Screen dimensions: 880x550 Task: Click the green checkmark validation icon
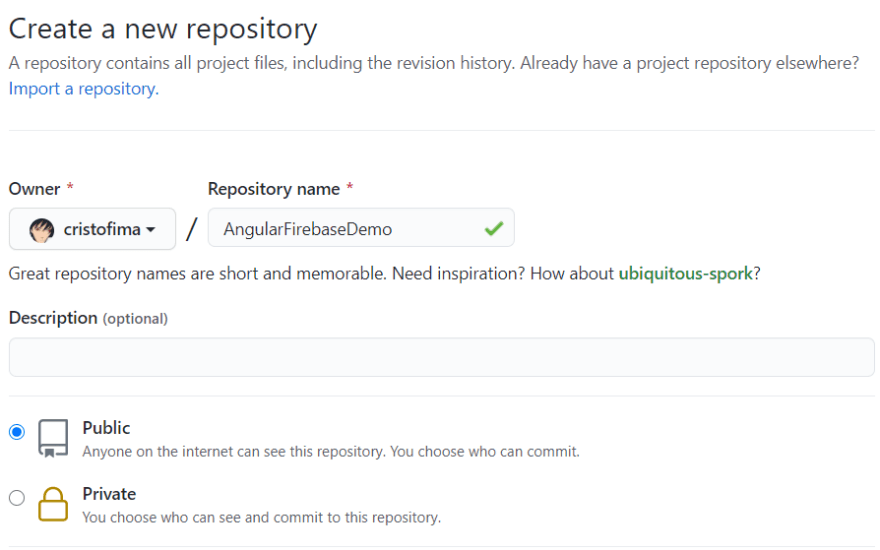click(x=493, y=229)
